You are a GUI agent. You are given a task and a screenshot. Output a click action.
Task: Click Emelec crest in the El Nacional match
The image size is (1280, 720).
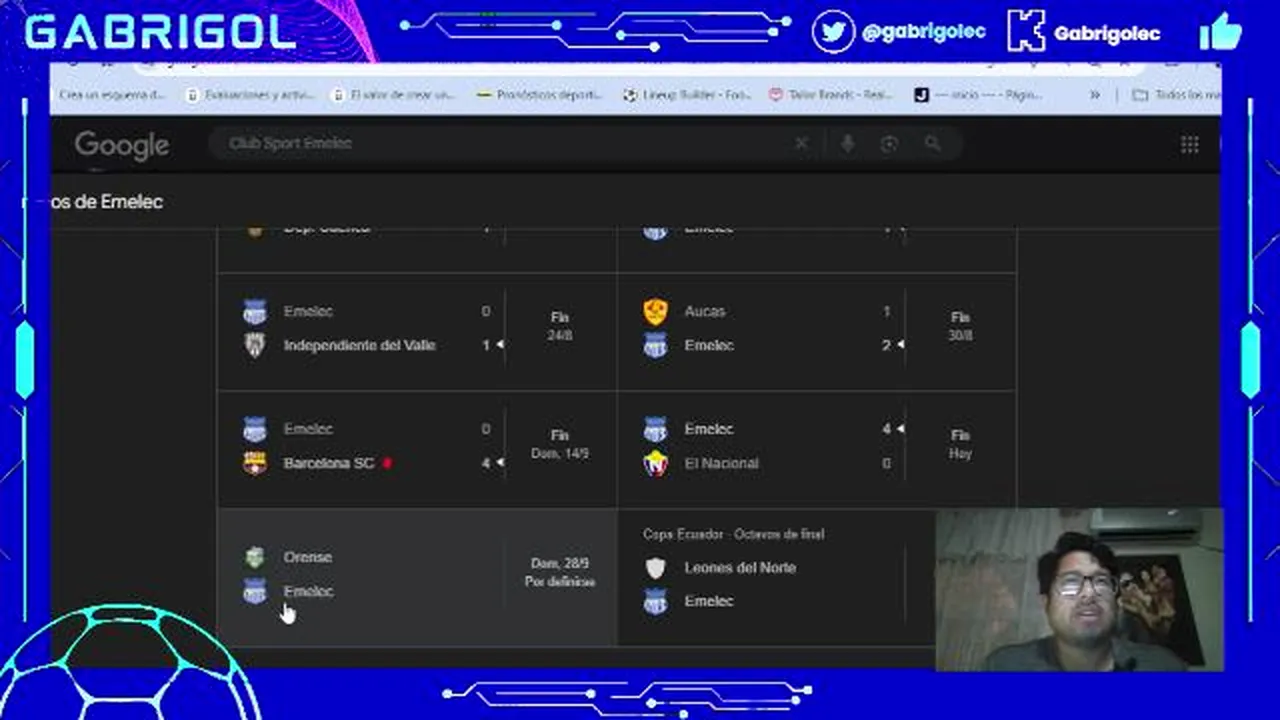pos(655,430)
